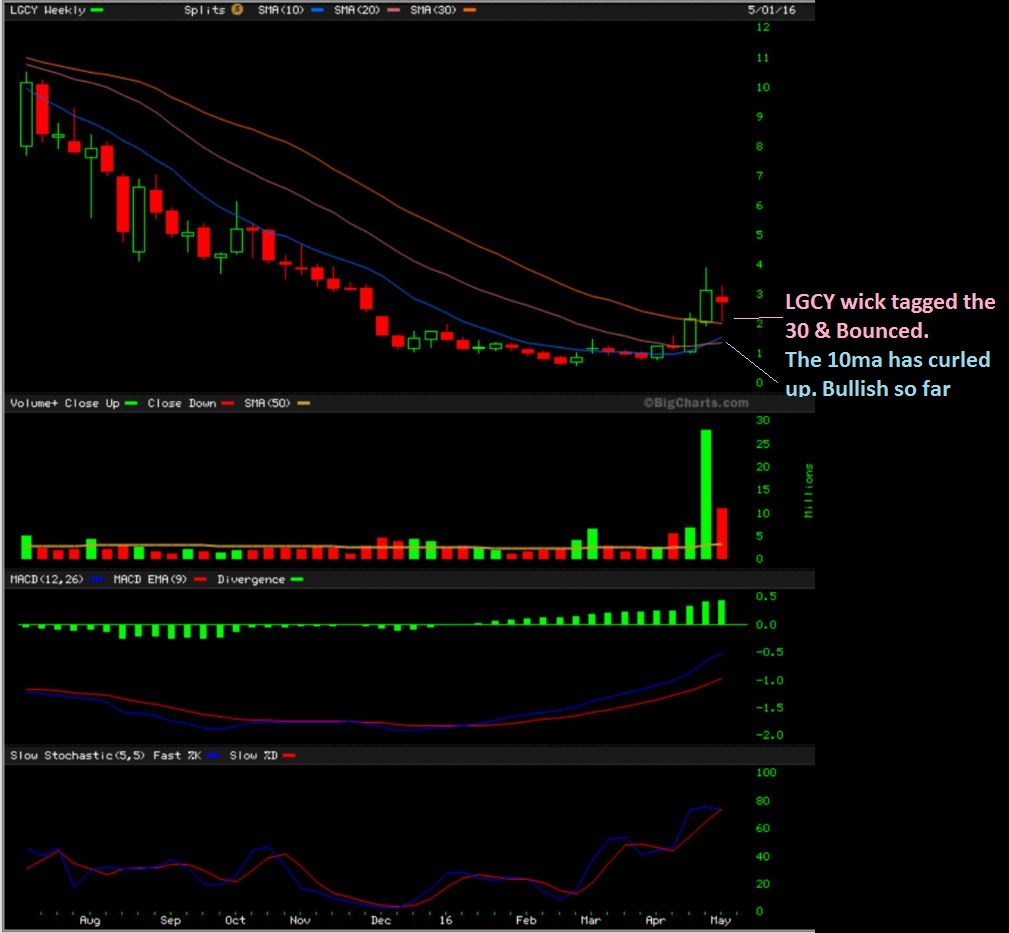Click the pink 'LGCY wick tagged the 30' annotation
The width and height of the screenshot is (1009, 933).
pos(889,314)
